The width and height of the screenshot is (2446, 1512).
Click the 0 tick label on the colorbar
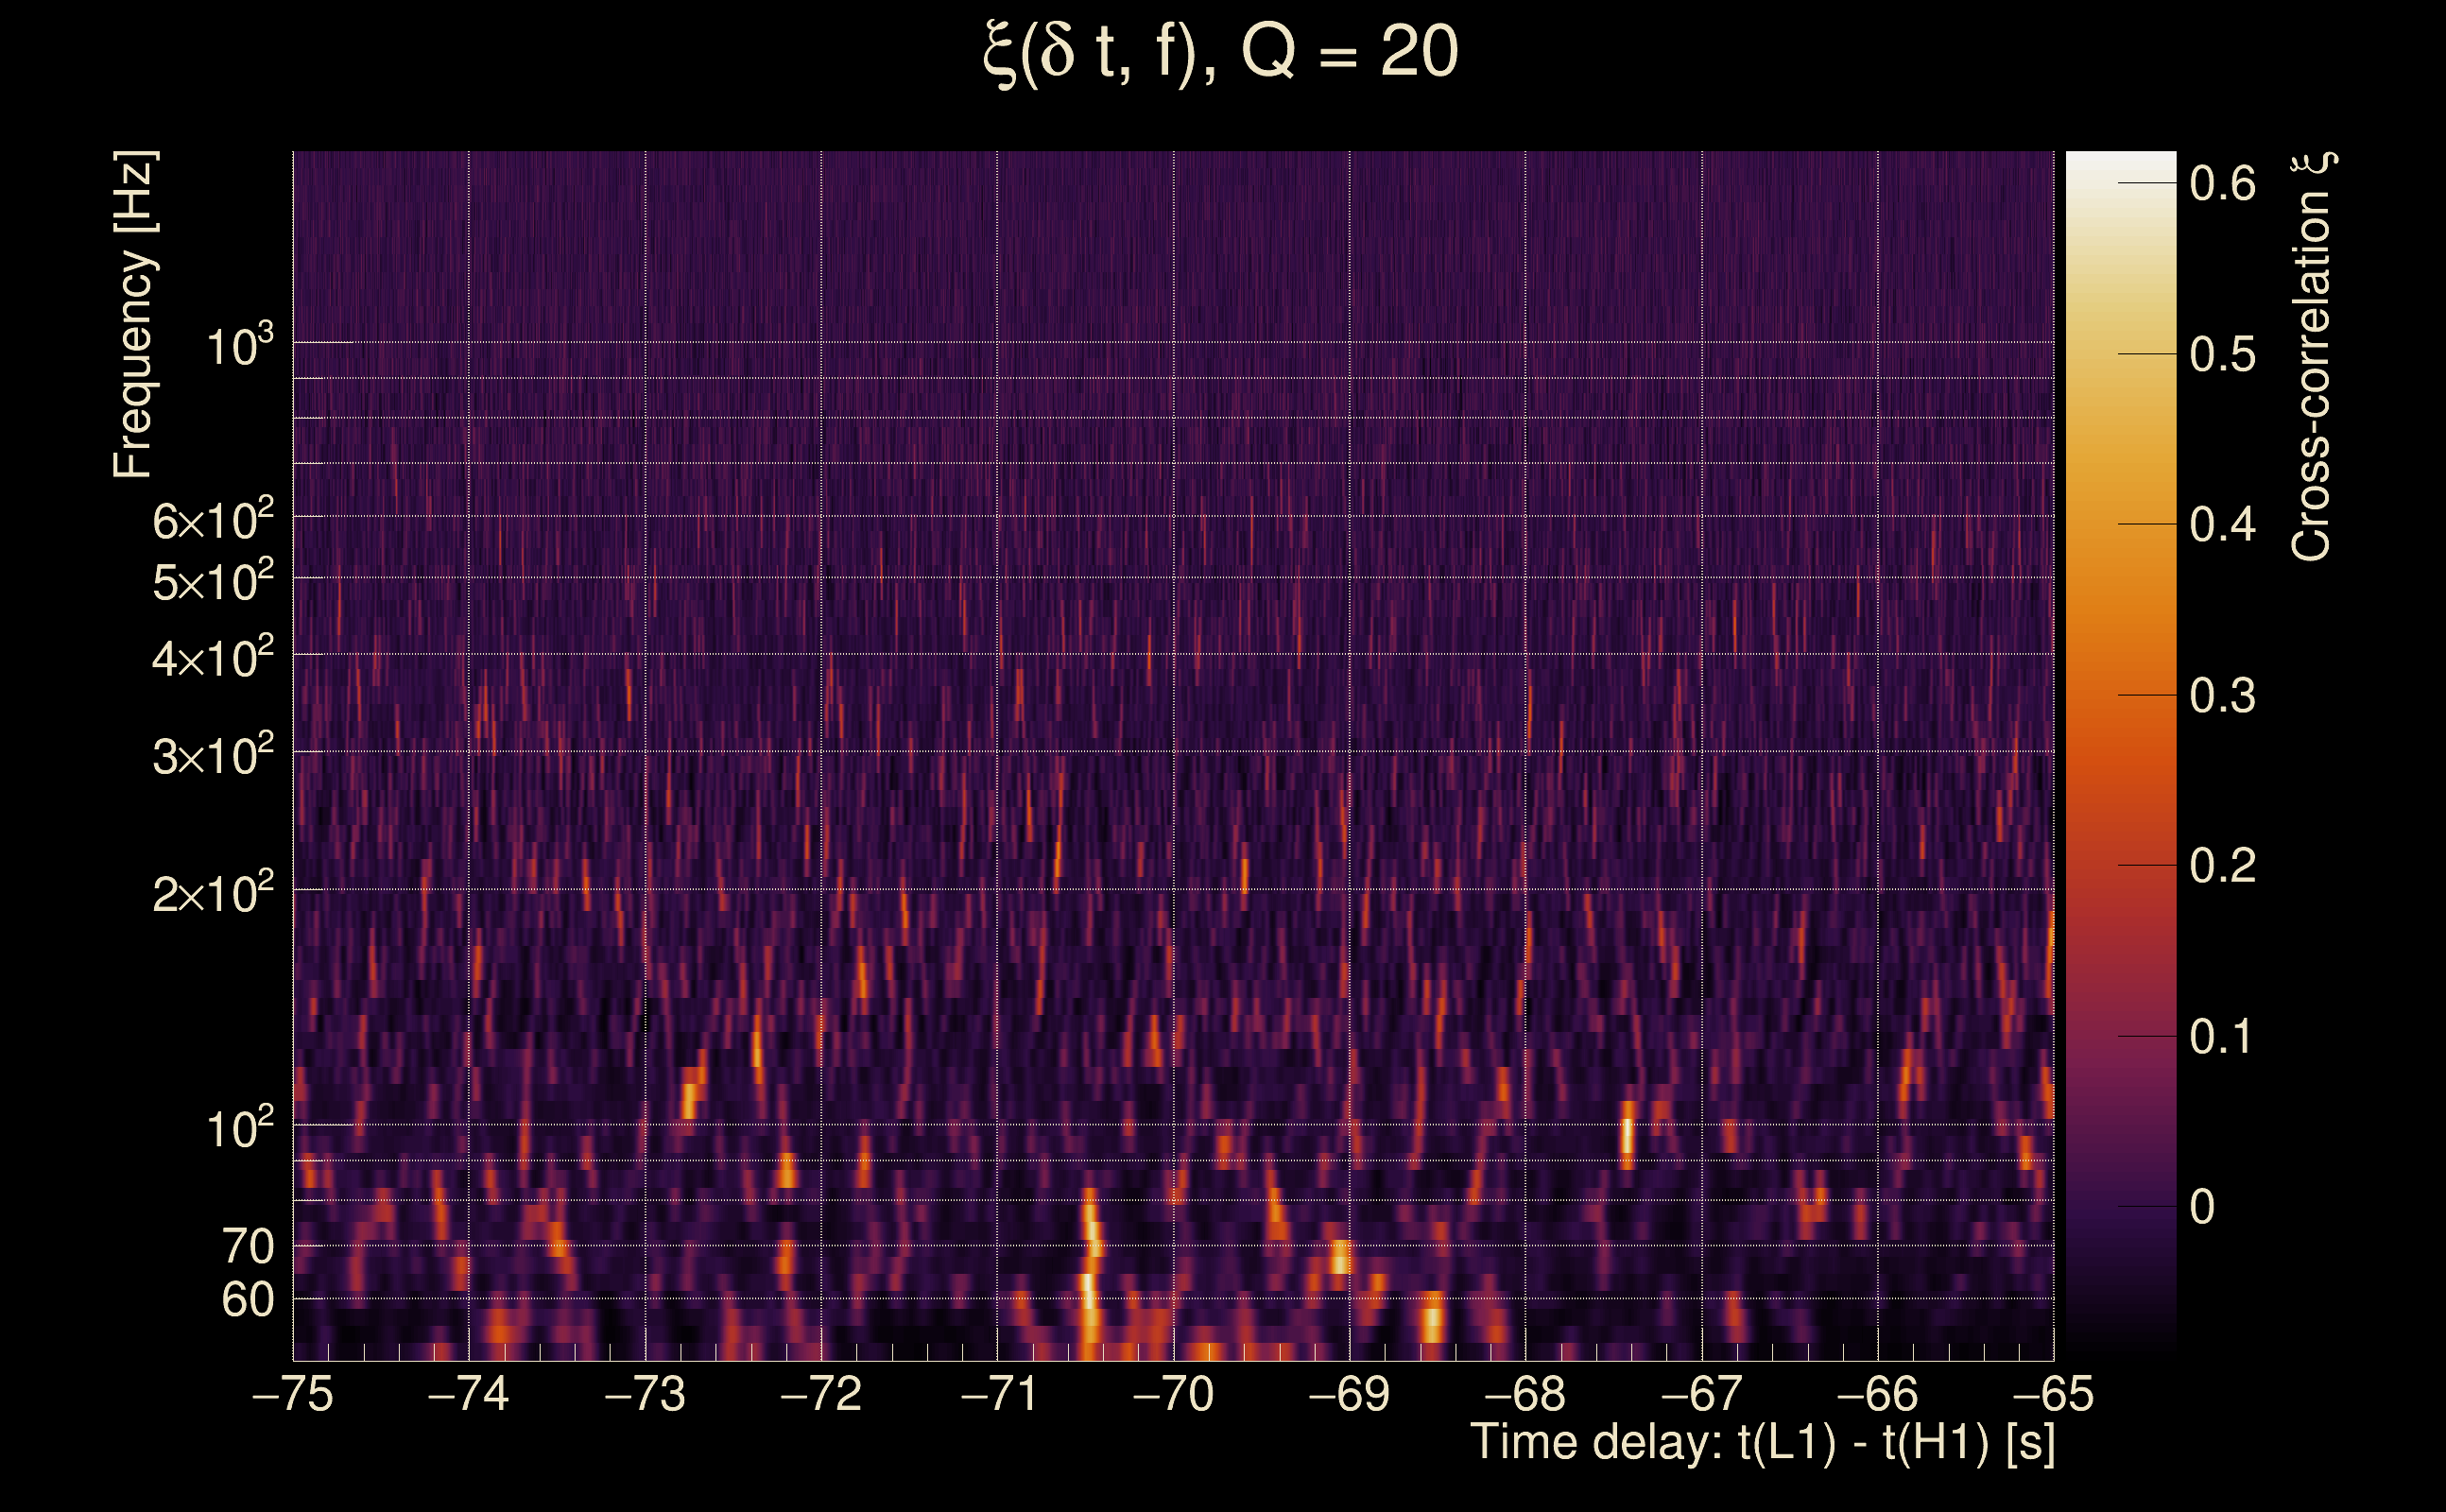[x=2201, y=1207]
